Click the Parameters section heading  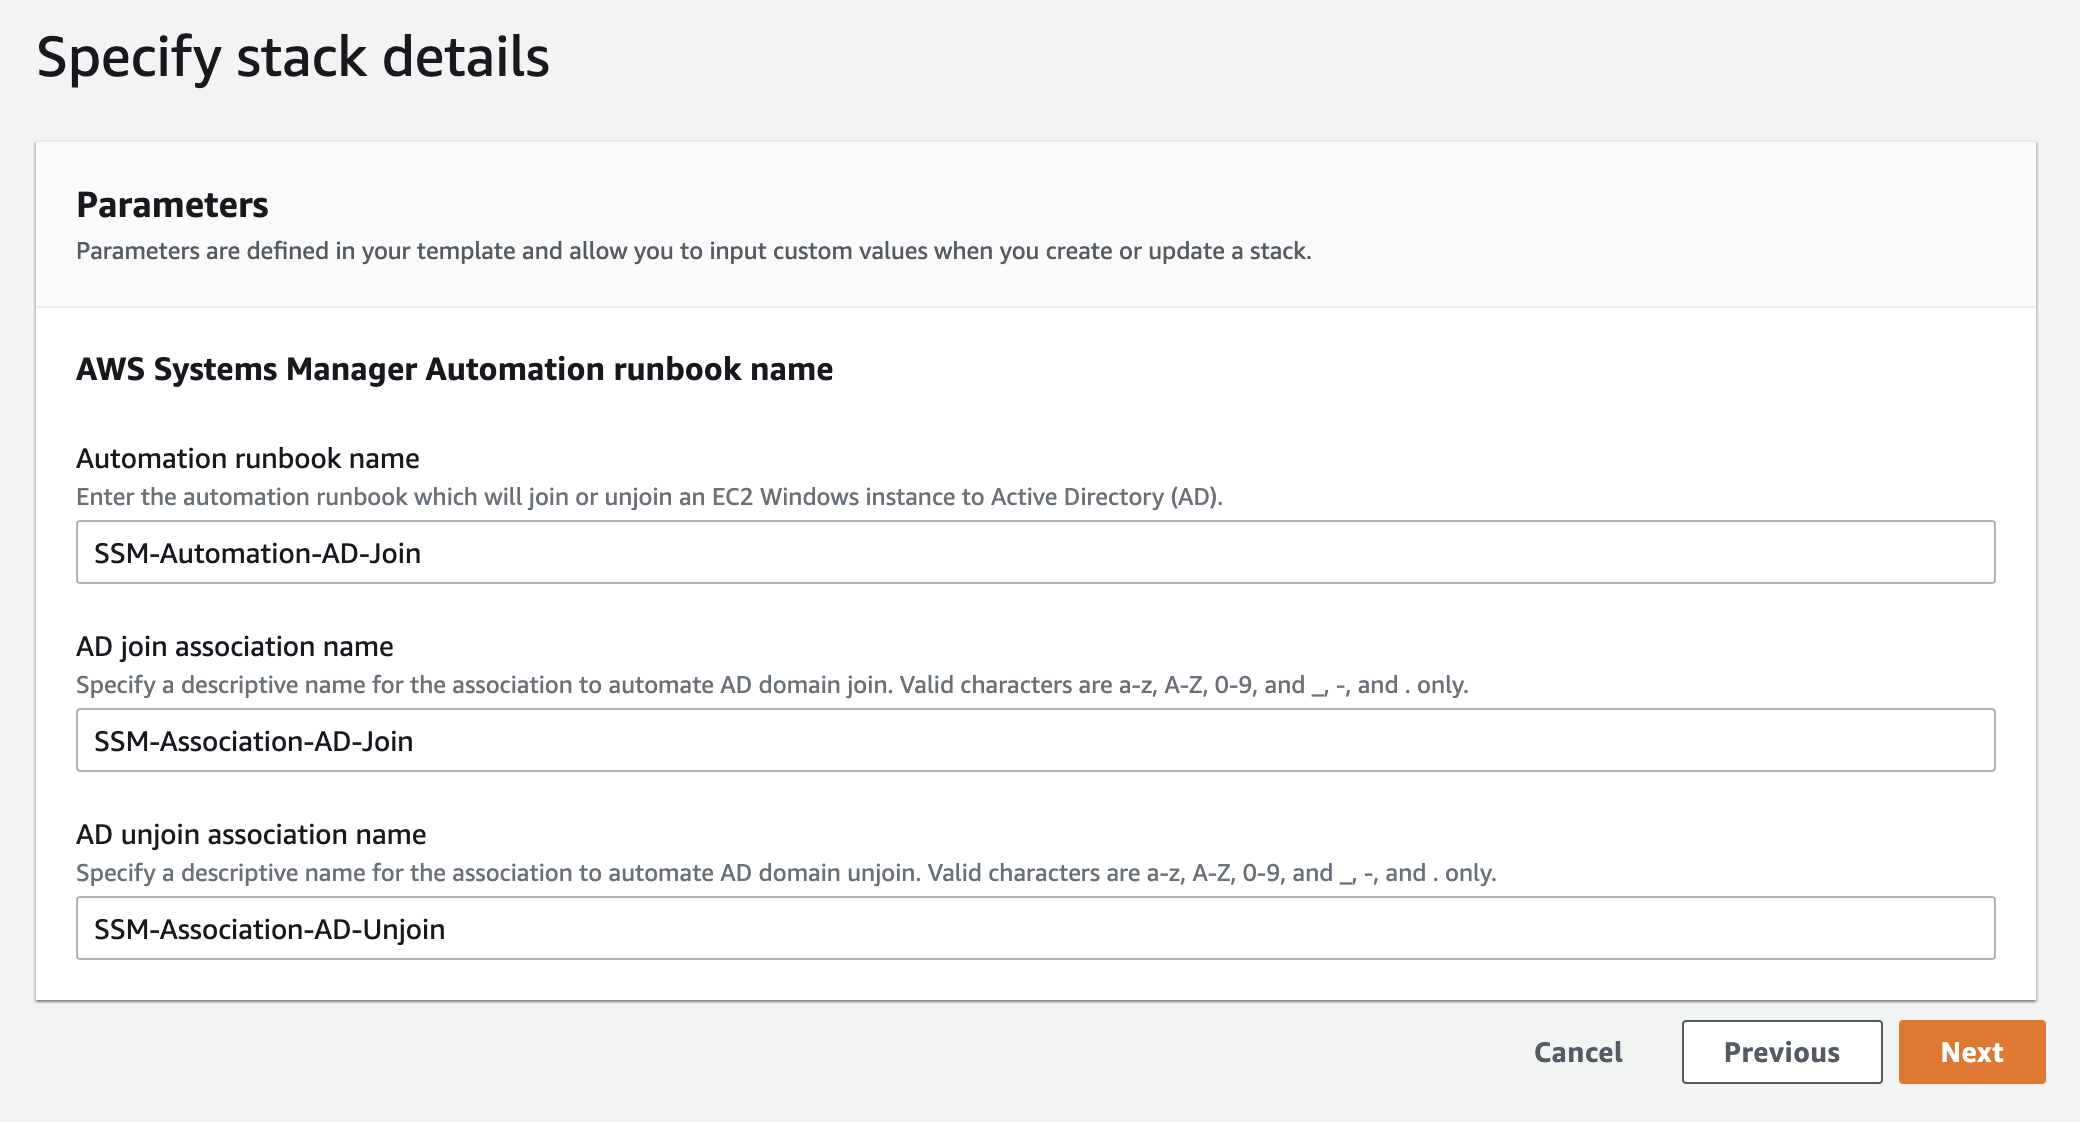(x=172, y=205)
